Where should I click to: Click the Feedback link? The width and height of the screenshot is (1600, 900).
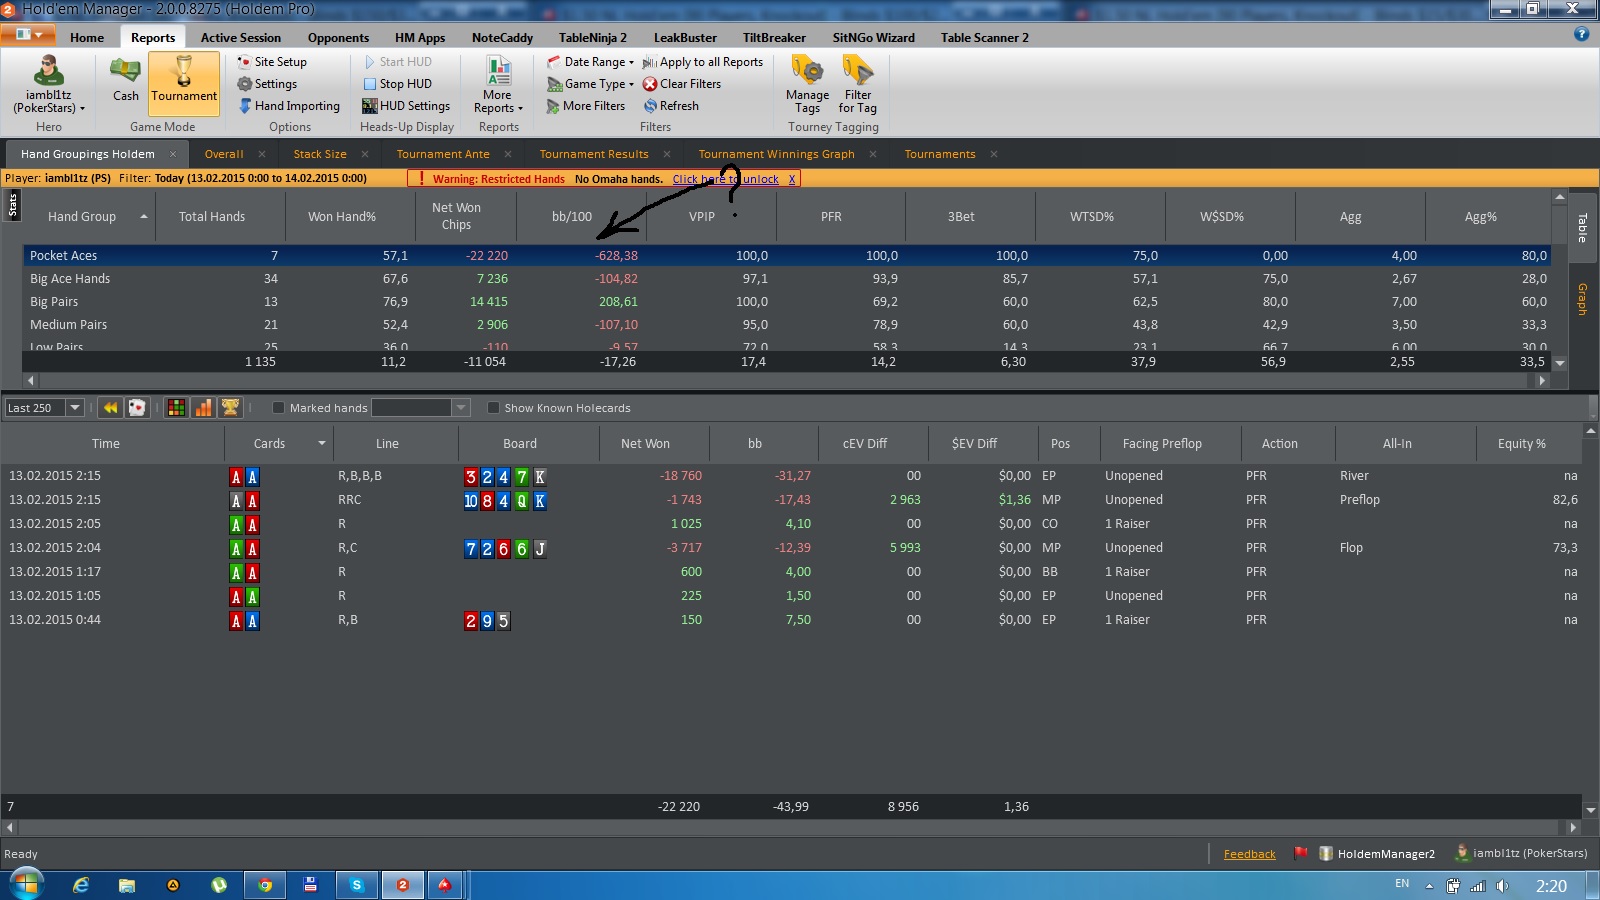pos(1249,854)
